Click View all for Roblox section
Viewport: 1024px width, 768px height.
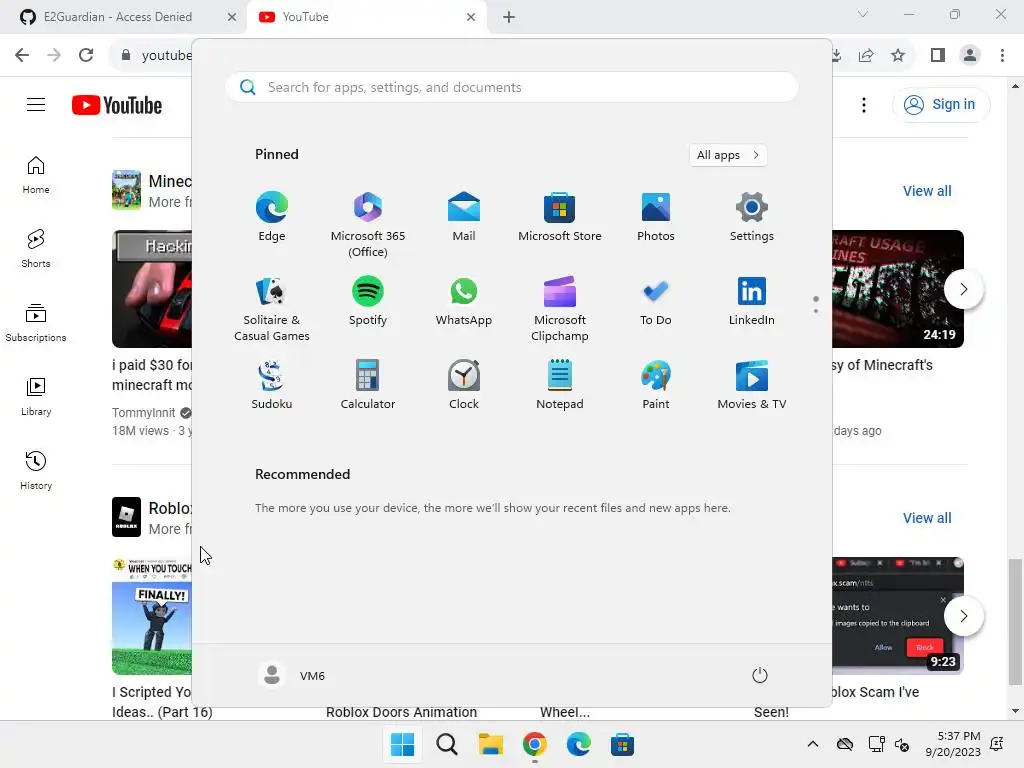(x=927, y=518)
